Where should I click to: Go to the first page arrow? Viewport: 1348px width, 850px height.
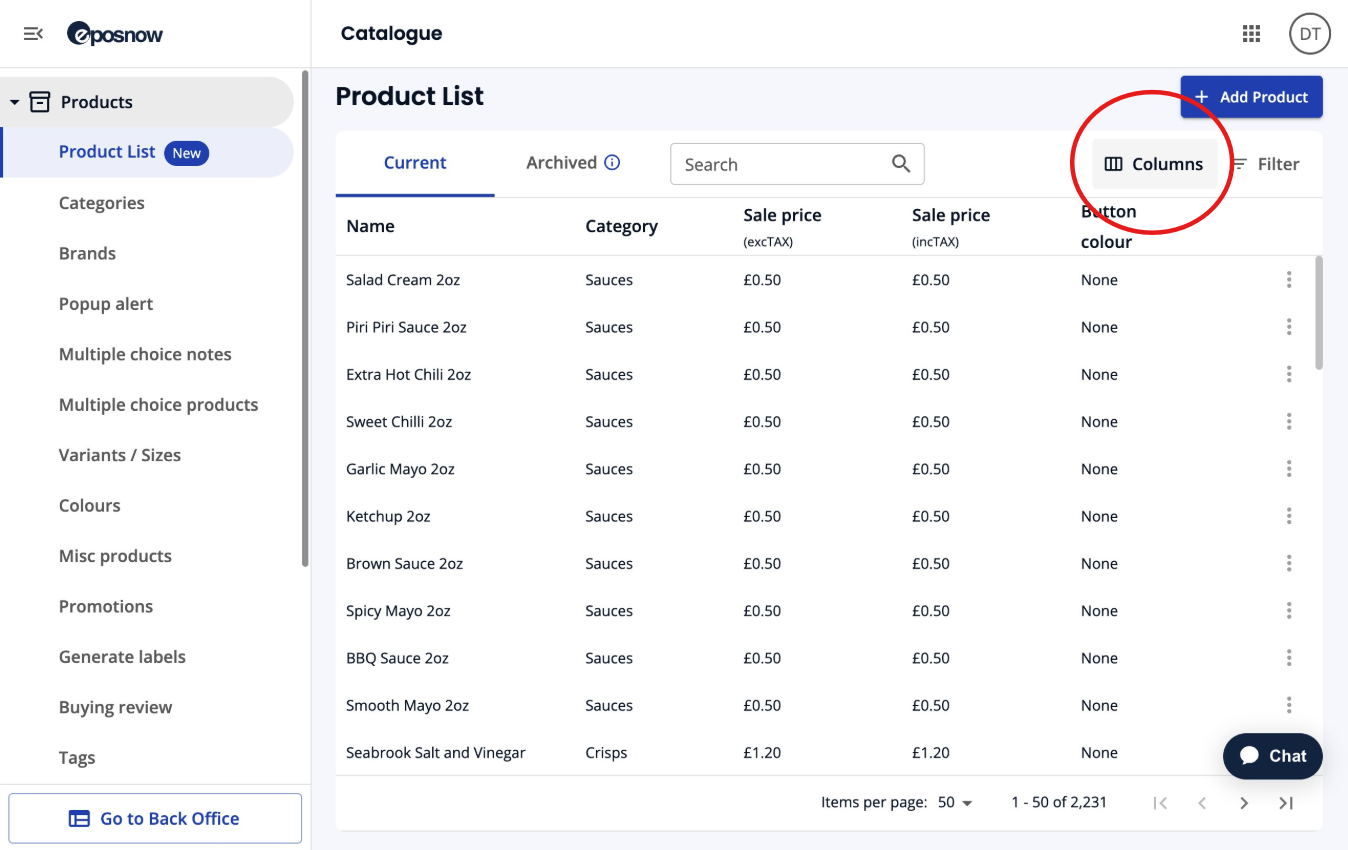tap(1160, 803)
